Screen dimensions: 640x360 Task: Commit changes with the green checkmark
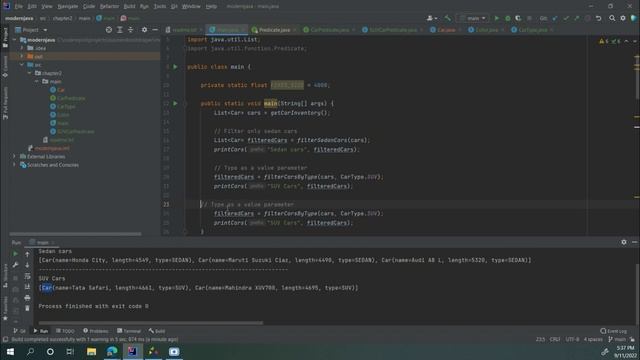point(566,18)
